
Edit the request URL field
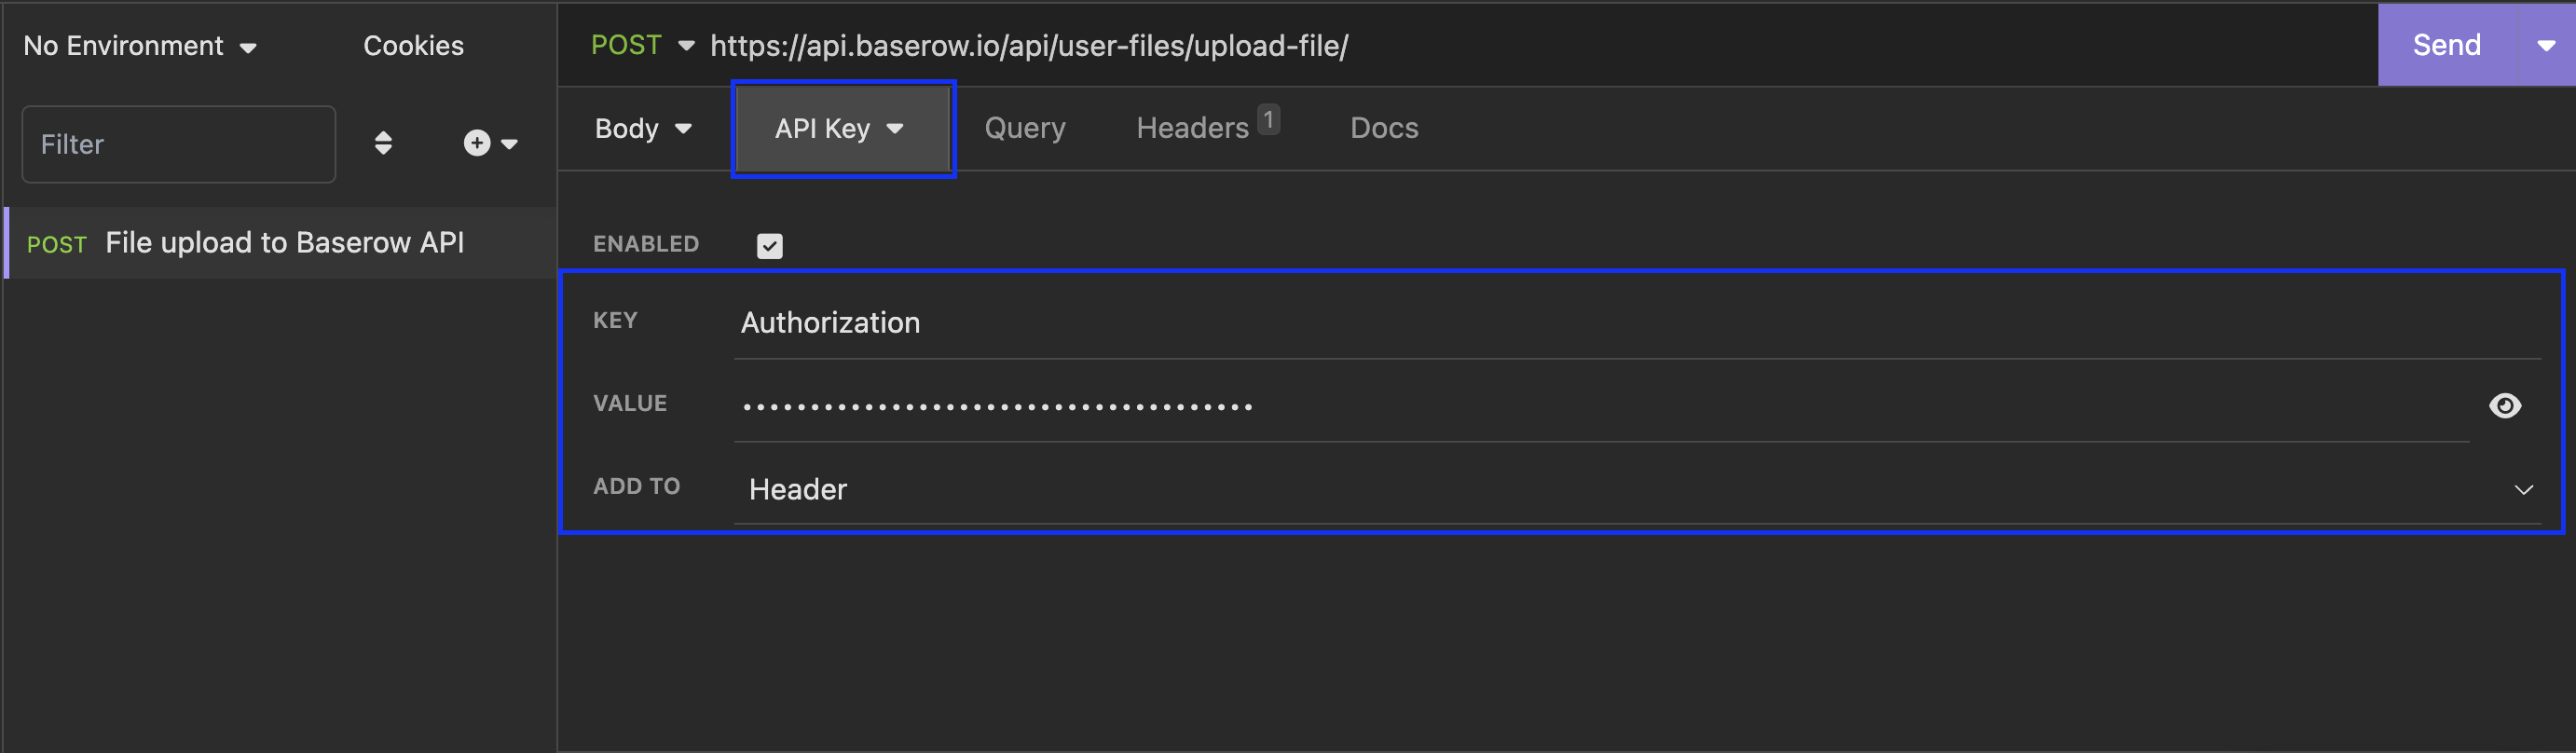coord(1030,45)
